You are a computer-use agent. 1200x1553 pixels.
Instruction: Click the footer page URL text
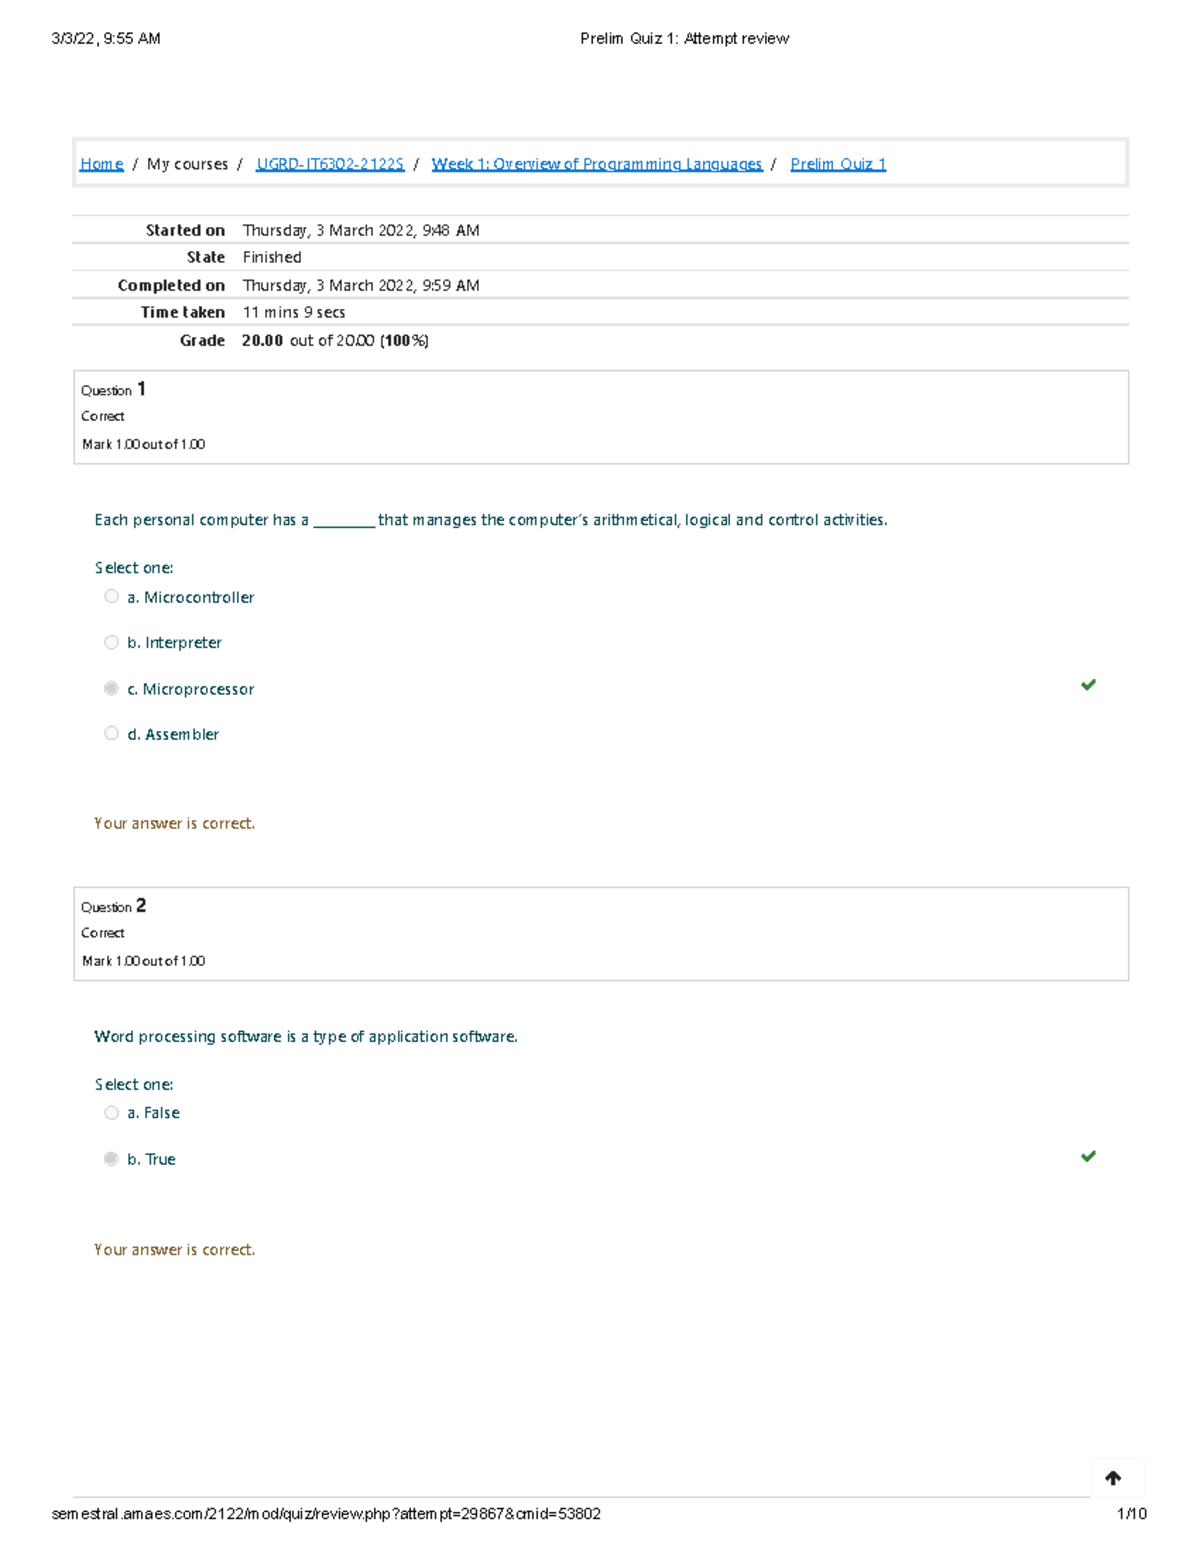(326, 1514)
